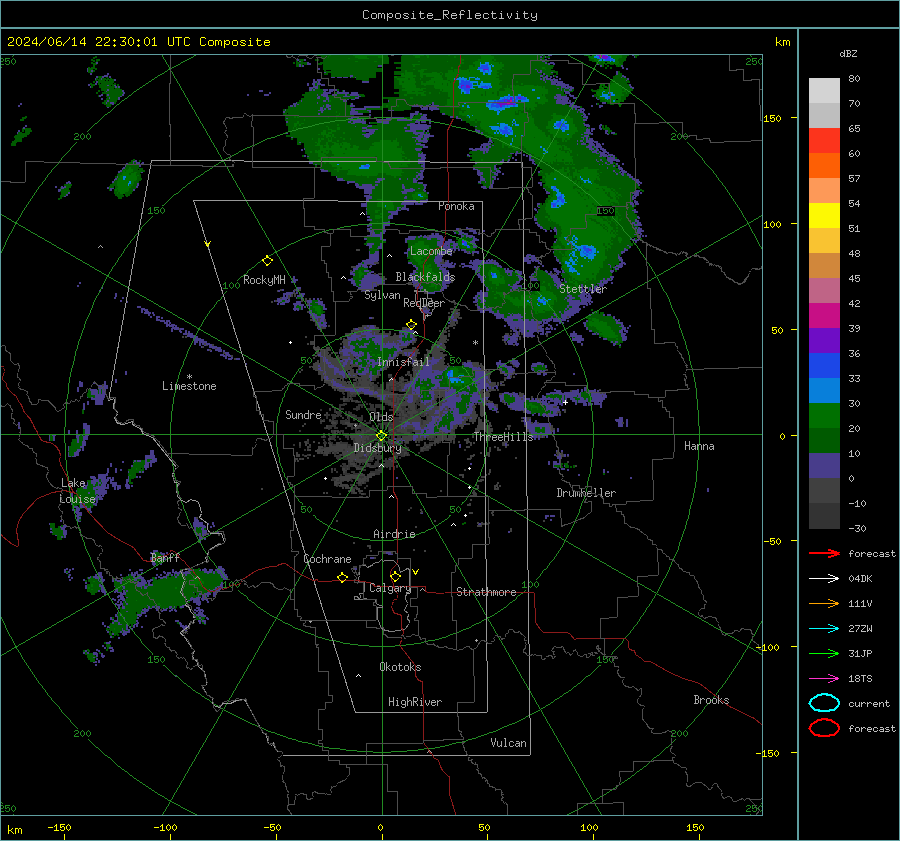The image size is (900, 841).
Task: Click the red forecast arrow in legend
Action: coord(824,553)
